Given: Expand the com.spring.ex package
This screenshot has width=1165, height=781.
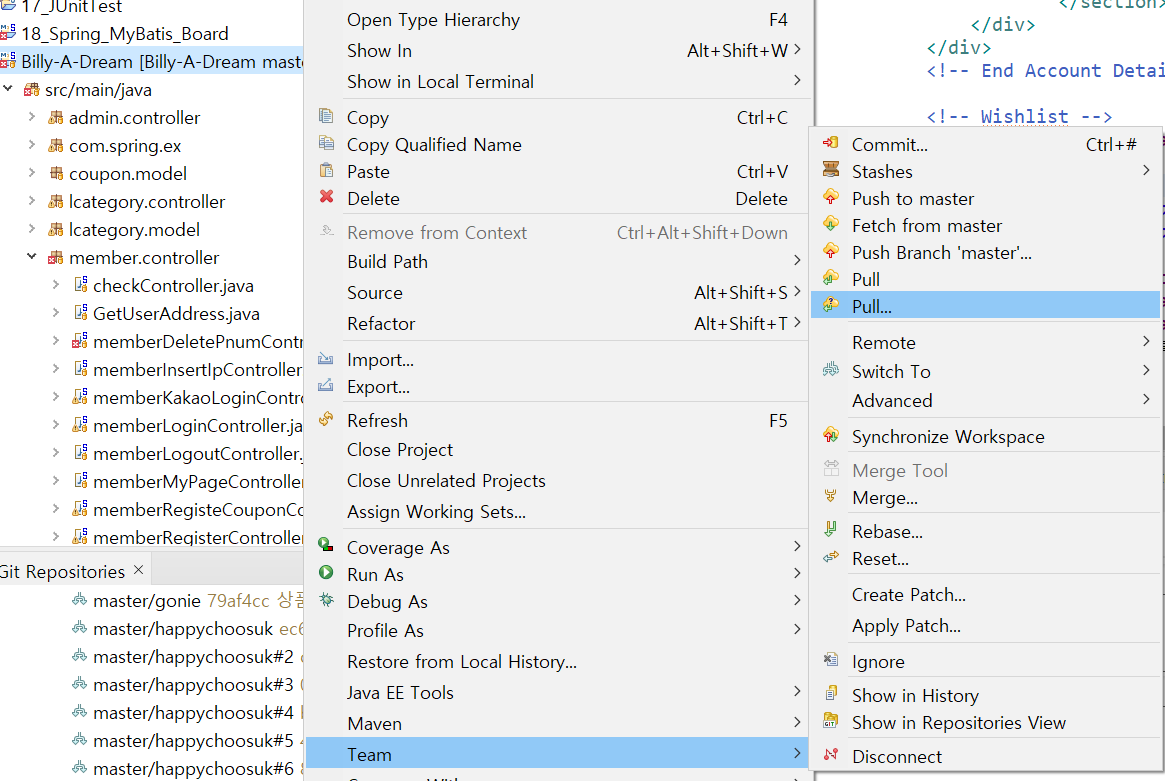Looking at the screenshot, I should pyautogui.click(x=32, y=145).
